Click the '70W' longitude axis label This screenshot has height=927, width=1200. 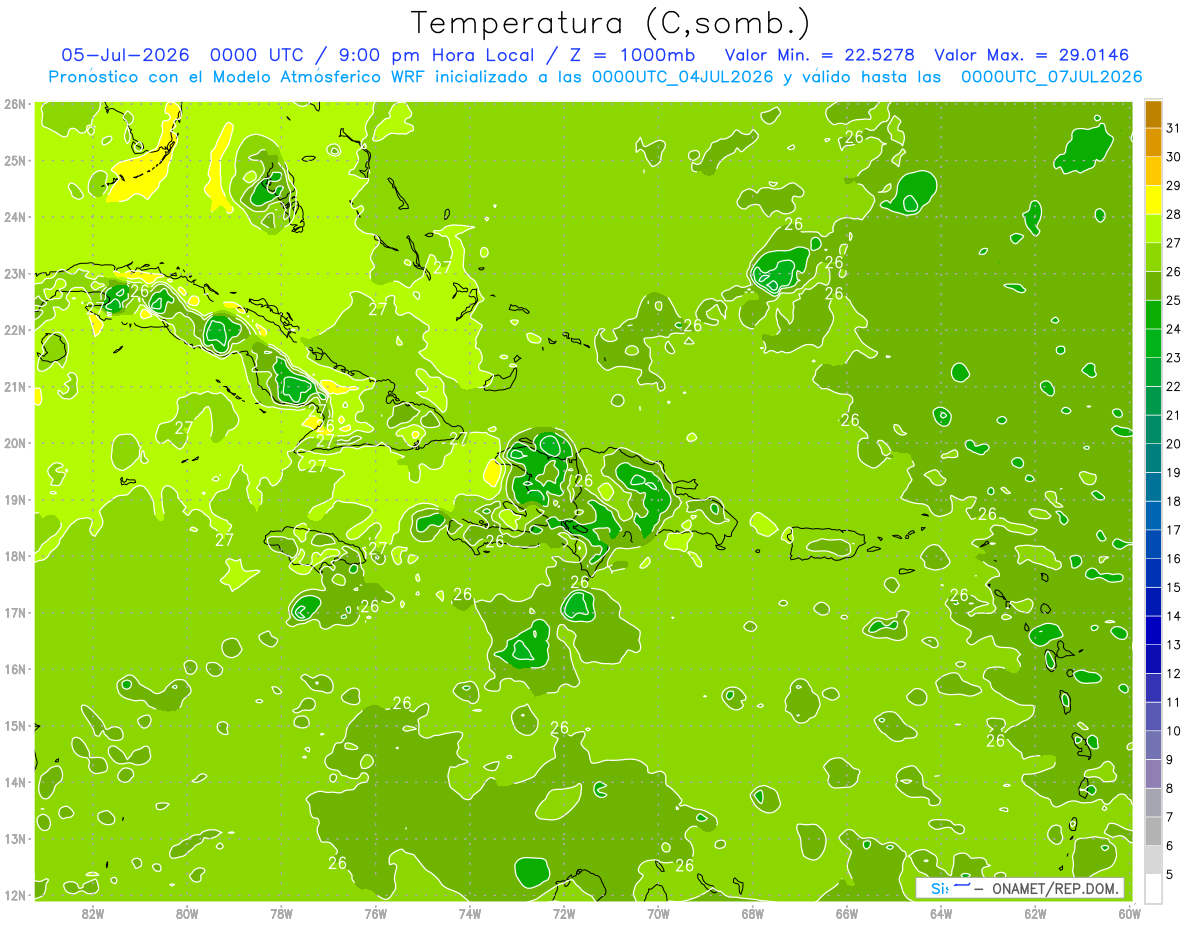coord(658,913)
